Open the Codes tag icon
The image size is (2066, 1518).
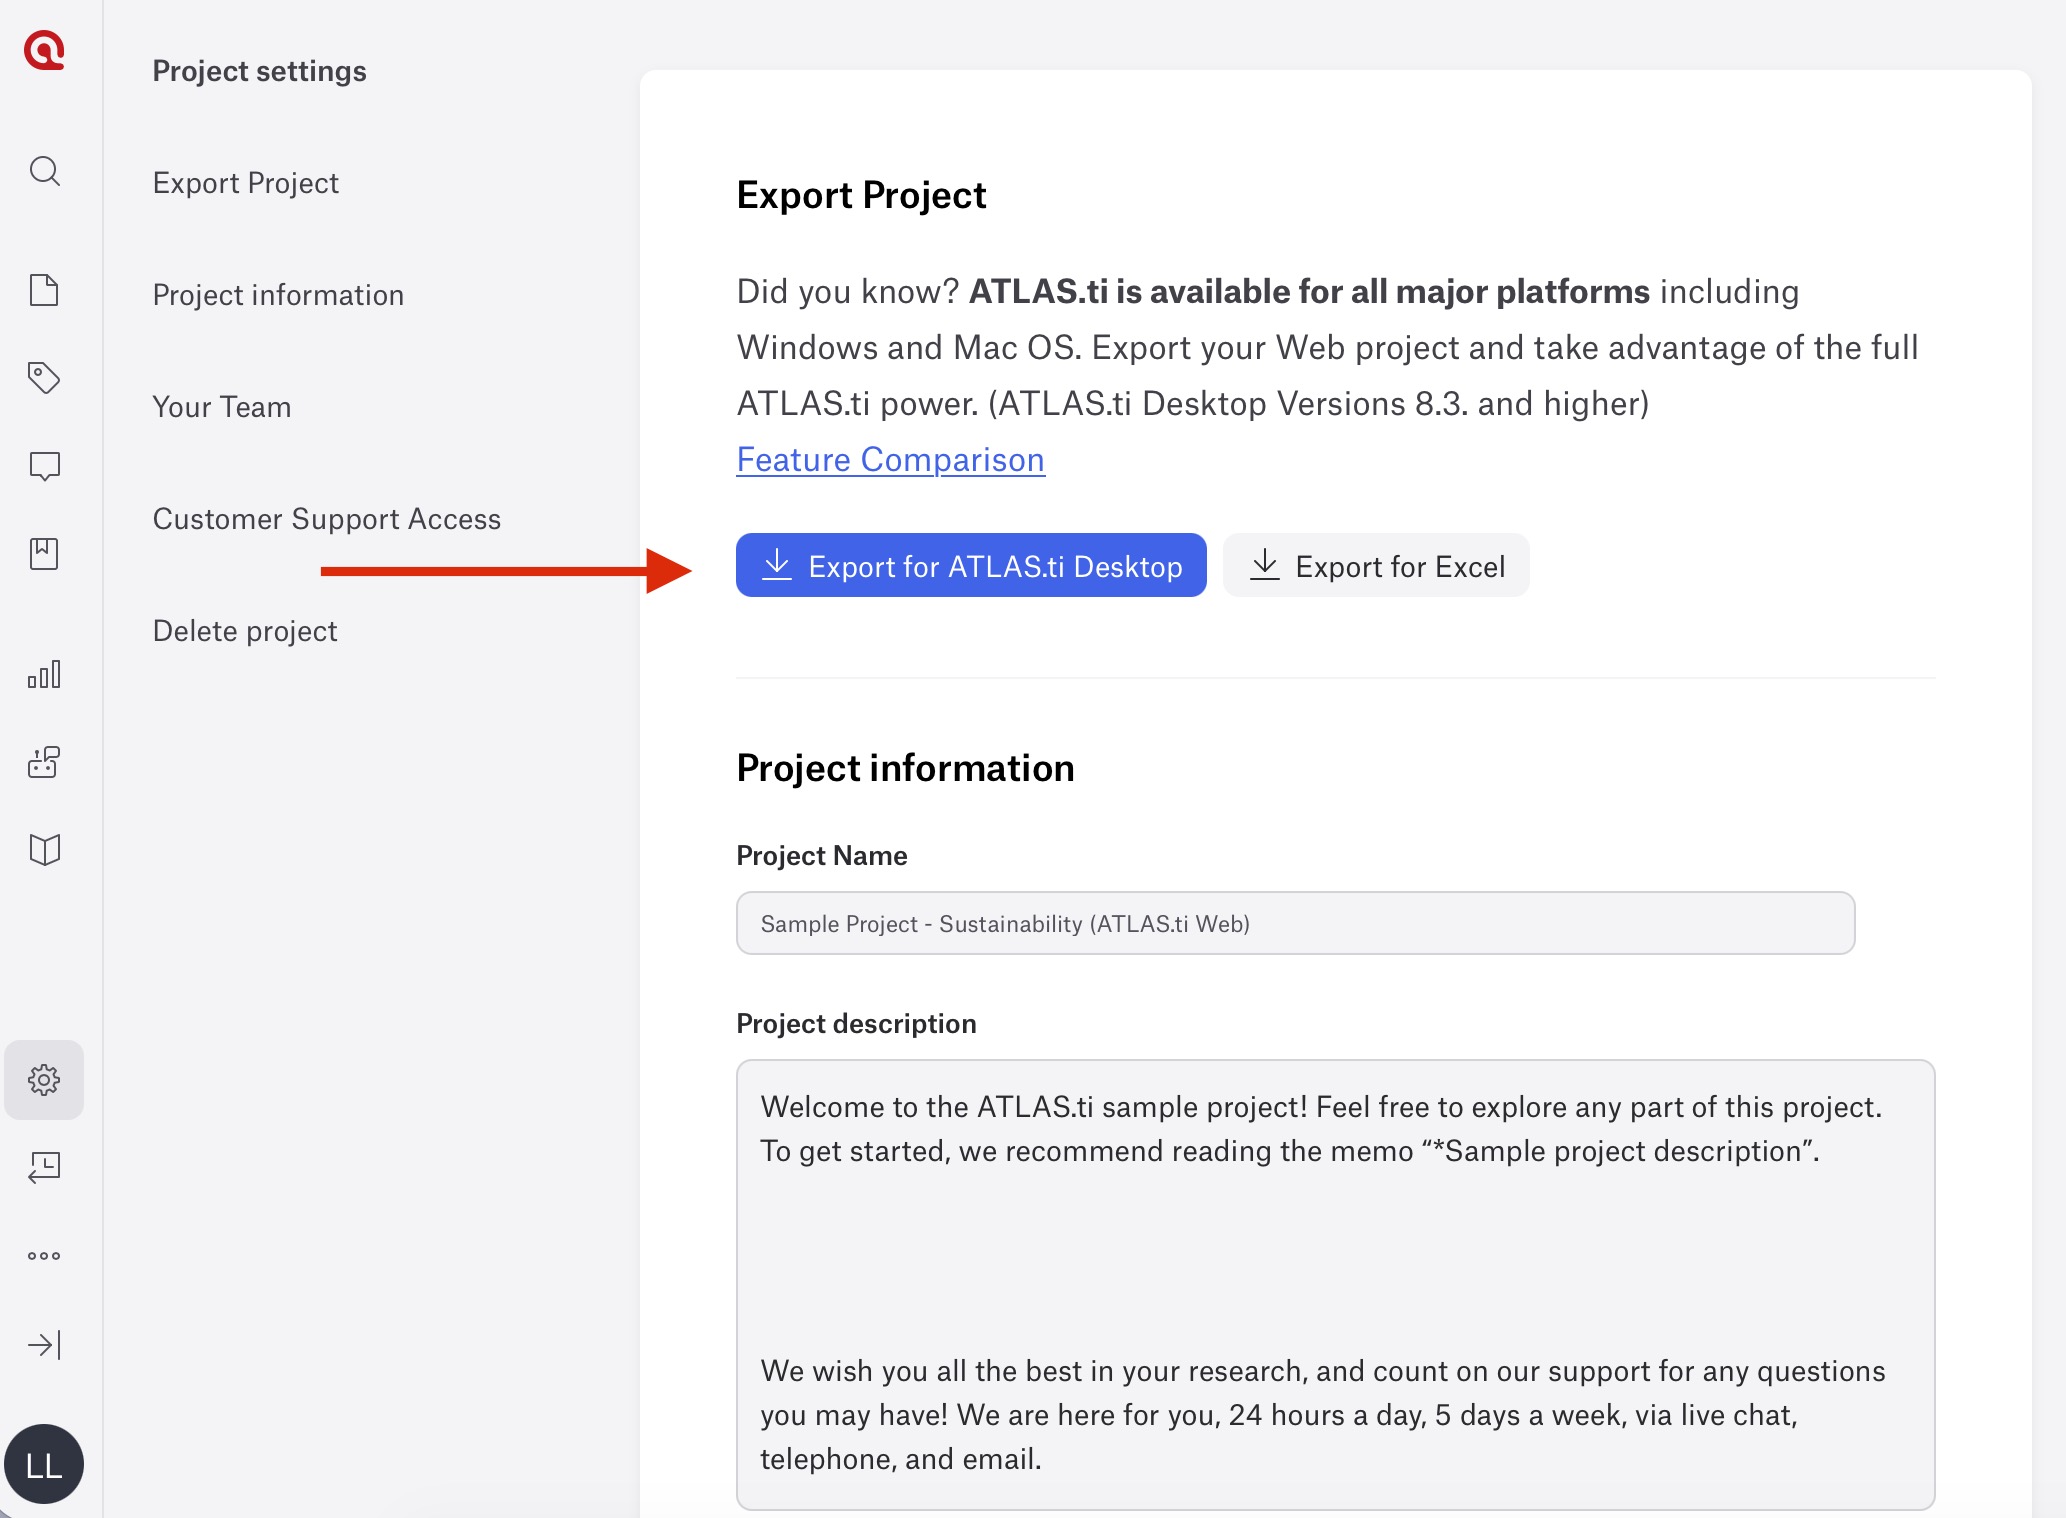tap(44, 378)
